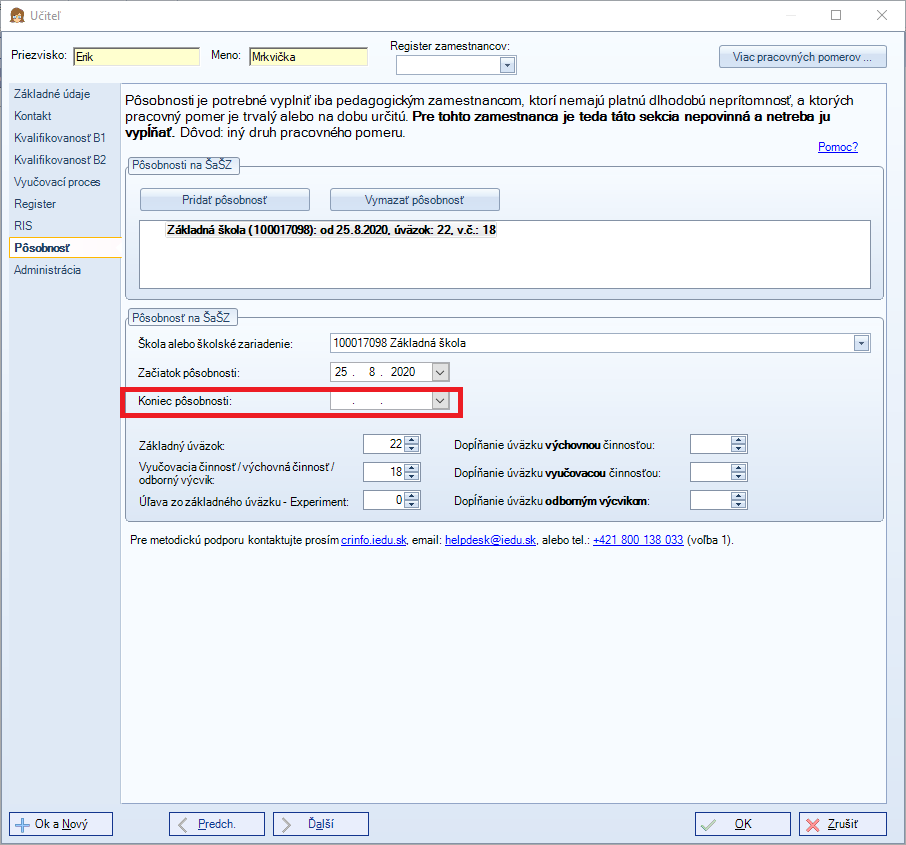Click the Priezvisko input field
Screen dimensions: 906x845
pos(136,57)
